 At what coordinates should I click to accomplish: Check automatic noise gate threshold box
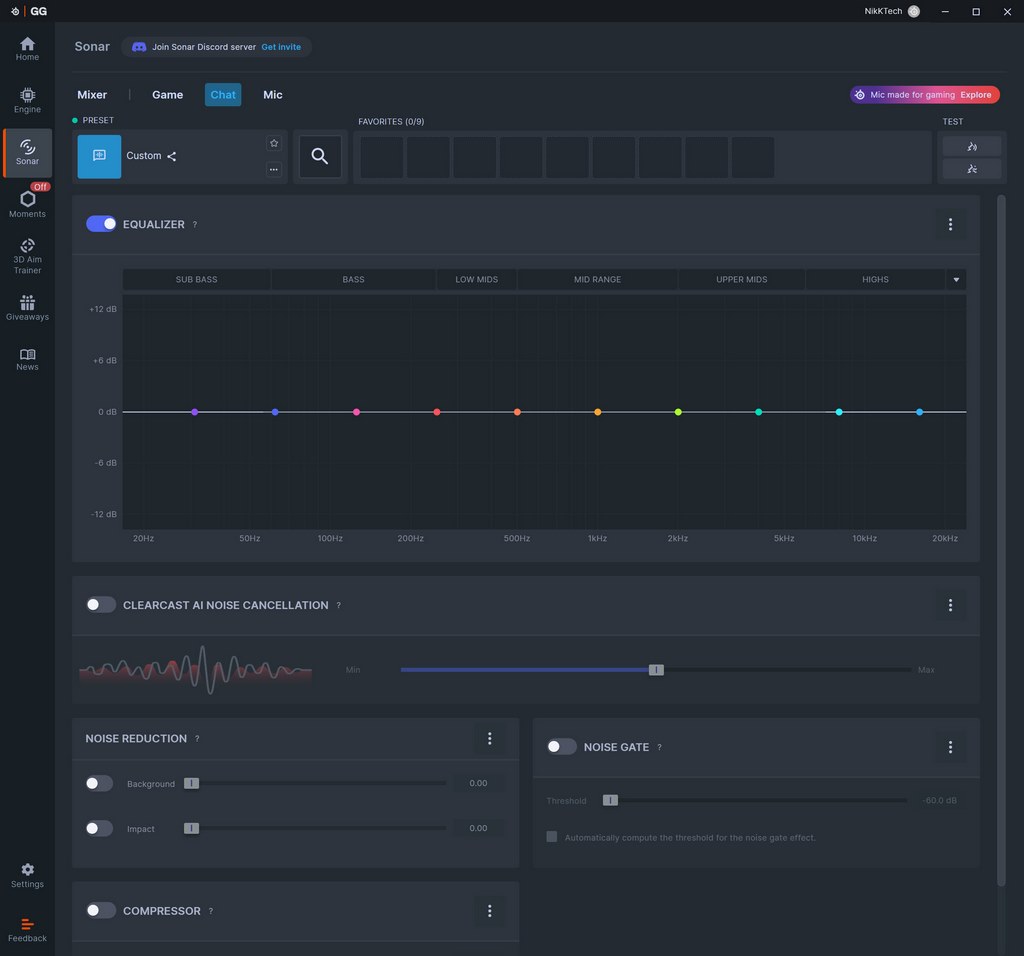[x=552, y=837]
